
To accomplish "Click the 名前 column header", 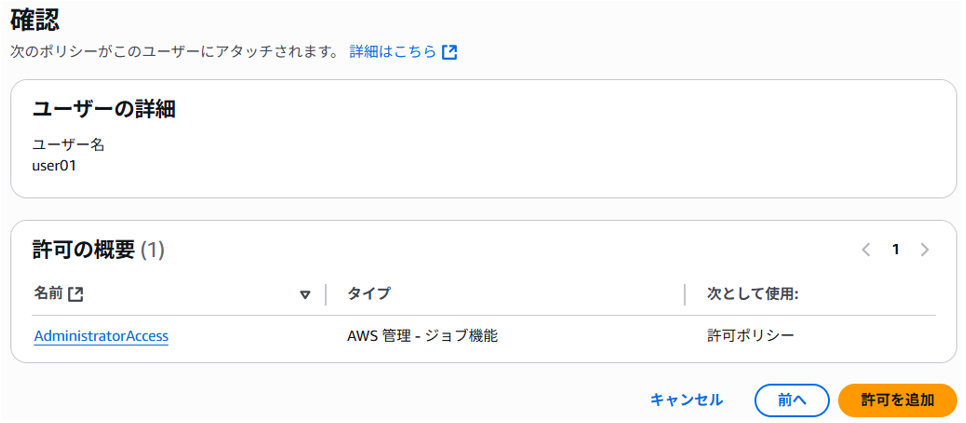I will coord(48,294).
